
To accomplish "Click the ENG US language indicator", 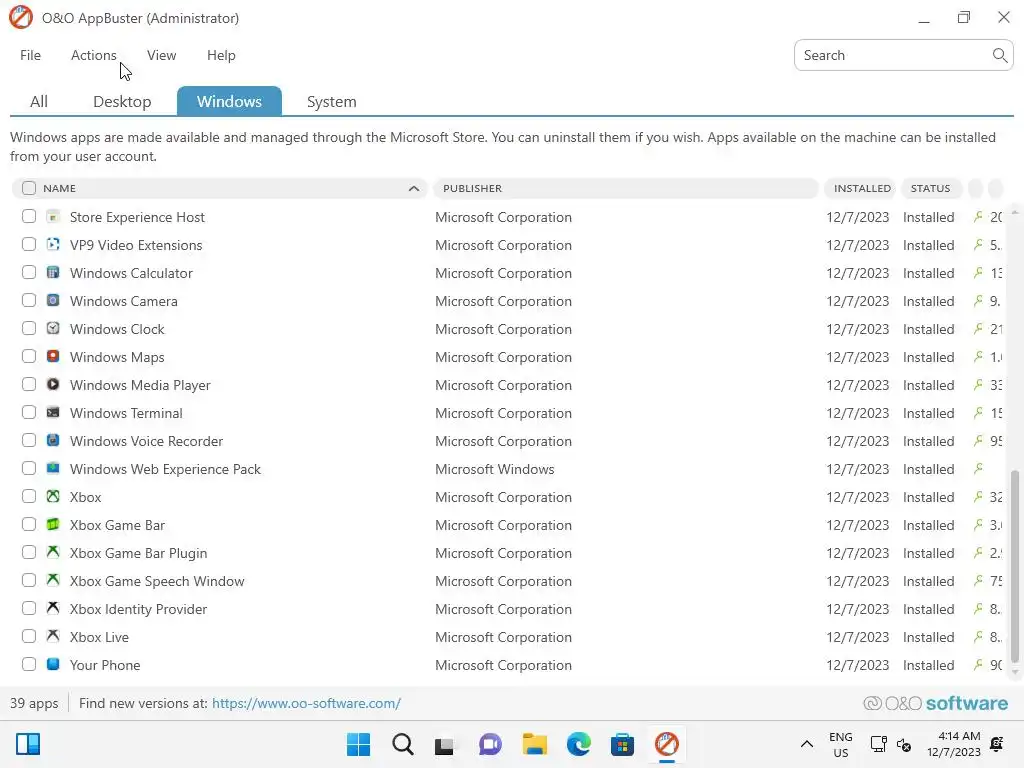I will [840, 744].
